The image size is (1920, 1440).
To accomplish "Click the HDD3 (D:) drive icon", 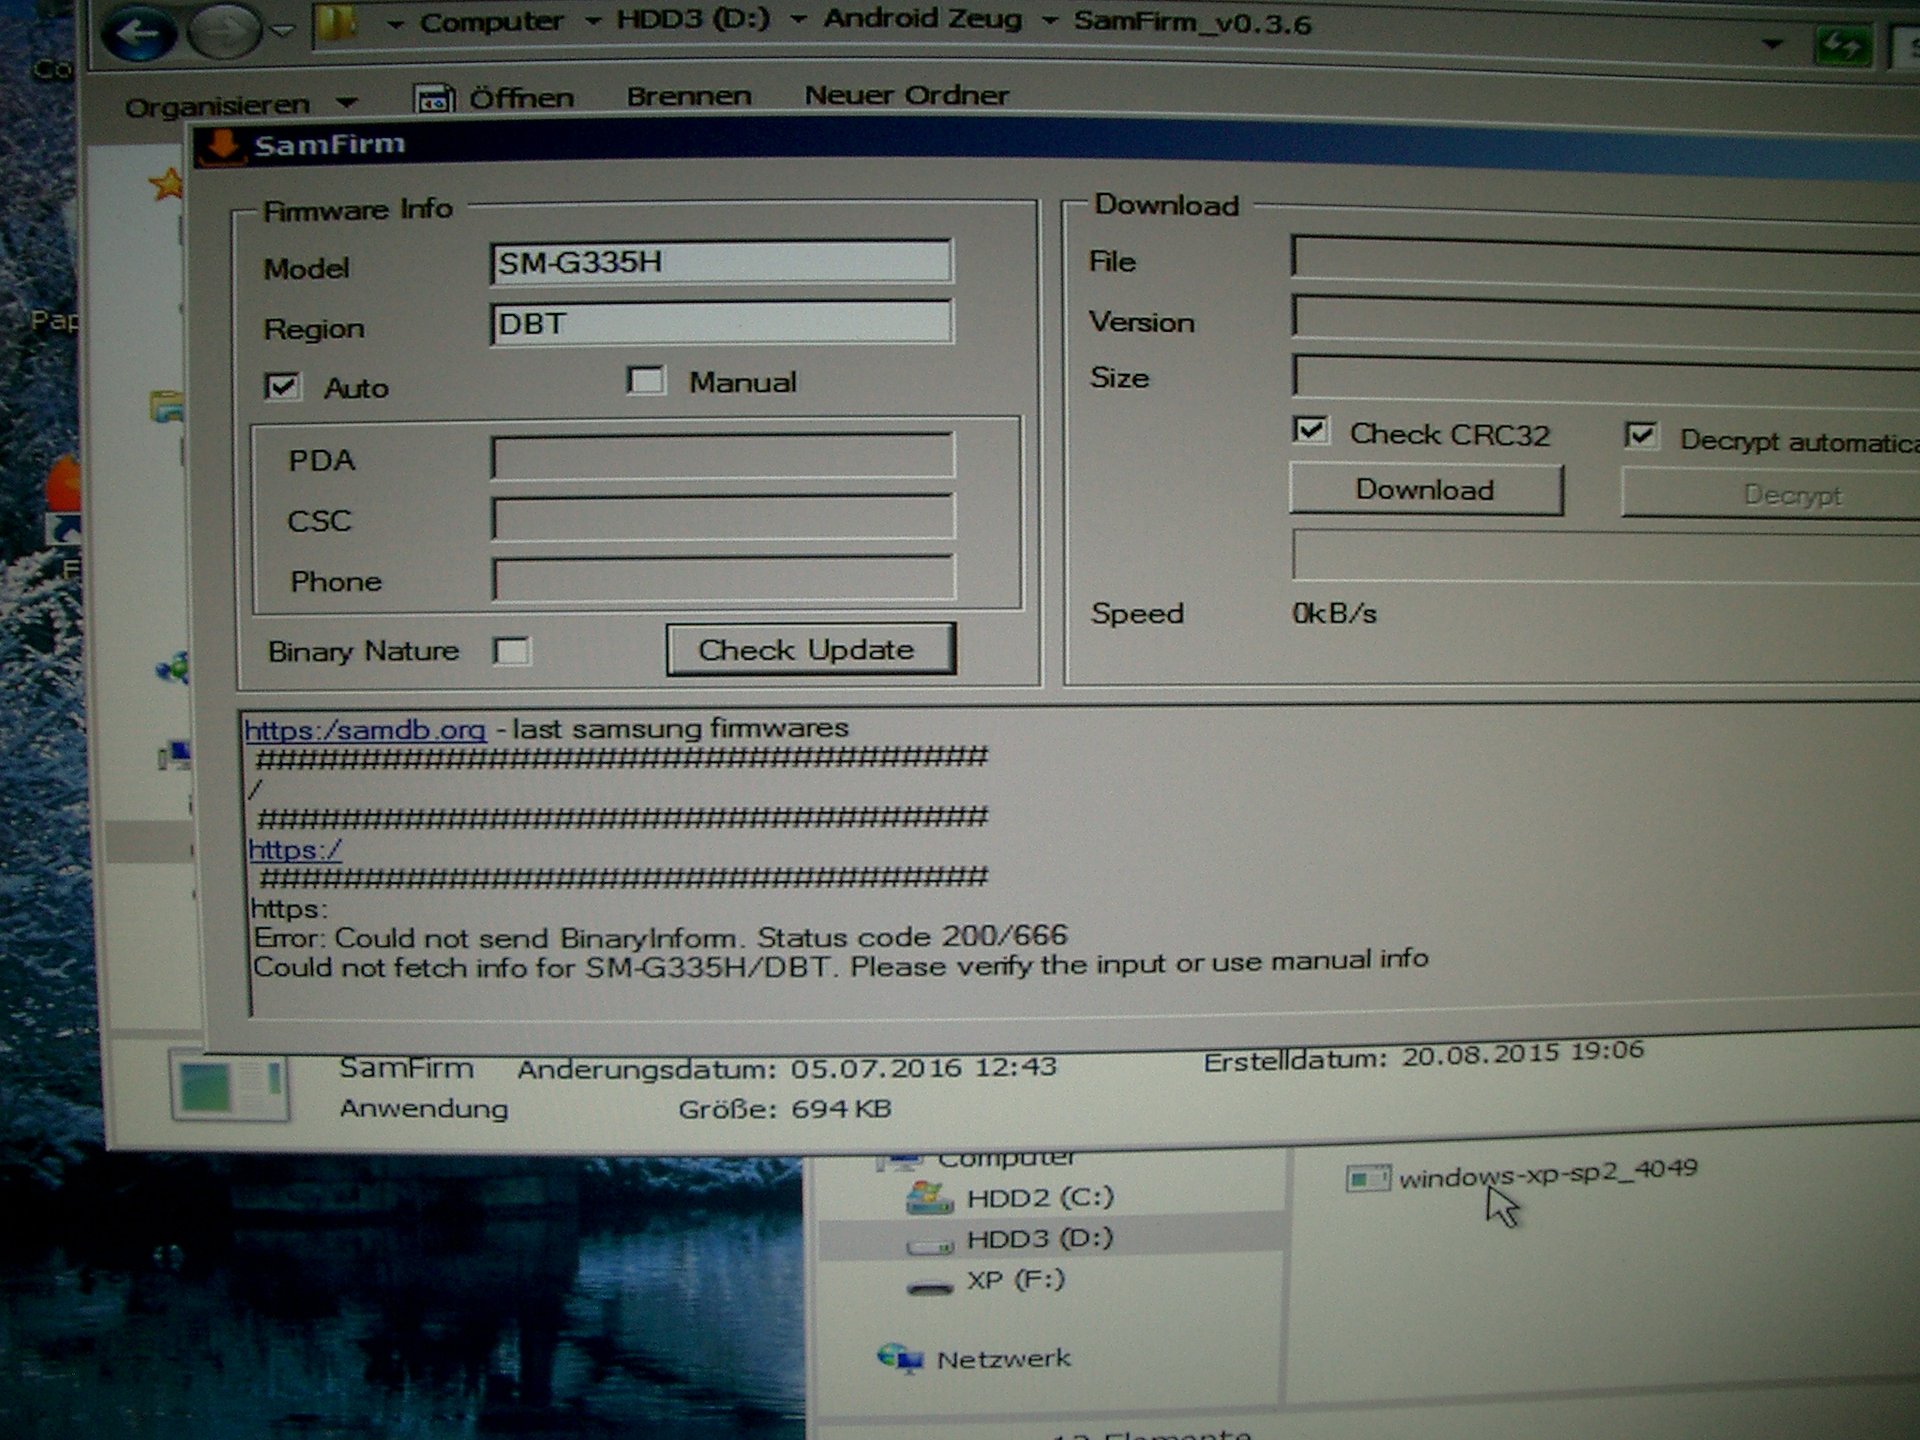I will pos(930,1244).
